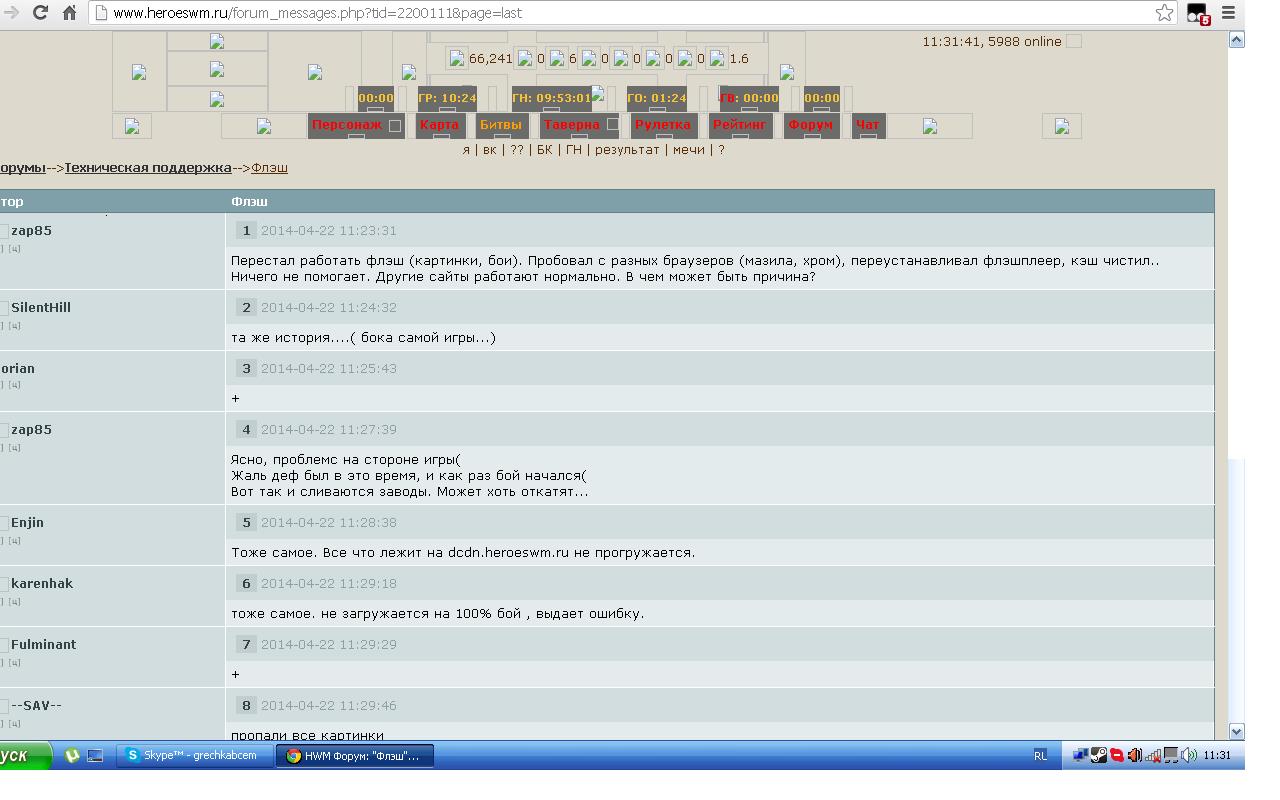This screenshot has height=800, width=1280.
Task: Click text 'та же история....( бока самой игры...)'
Action: click(x=363, y=338)
